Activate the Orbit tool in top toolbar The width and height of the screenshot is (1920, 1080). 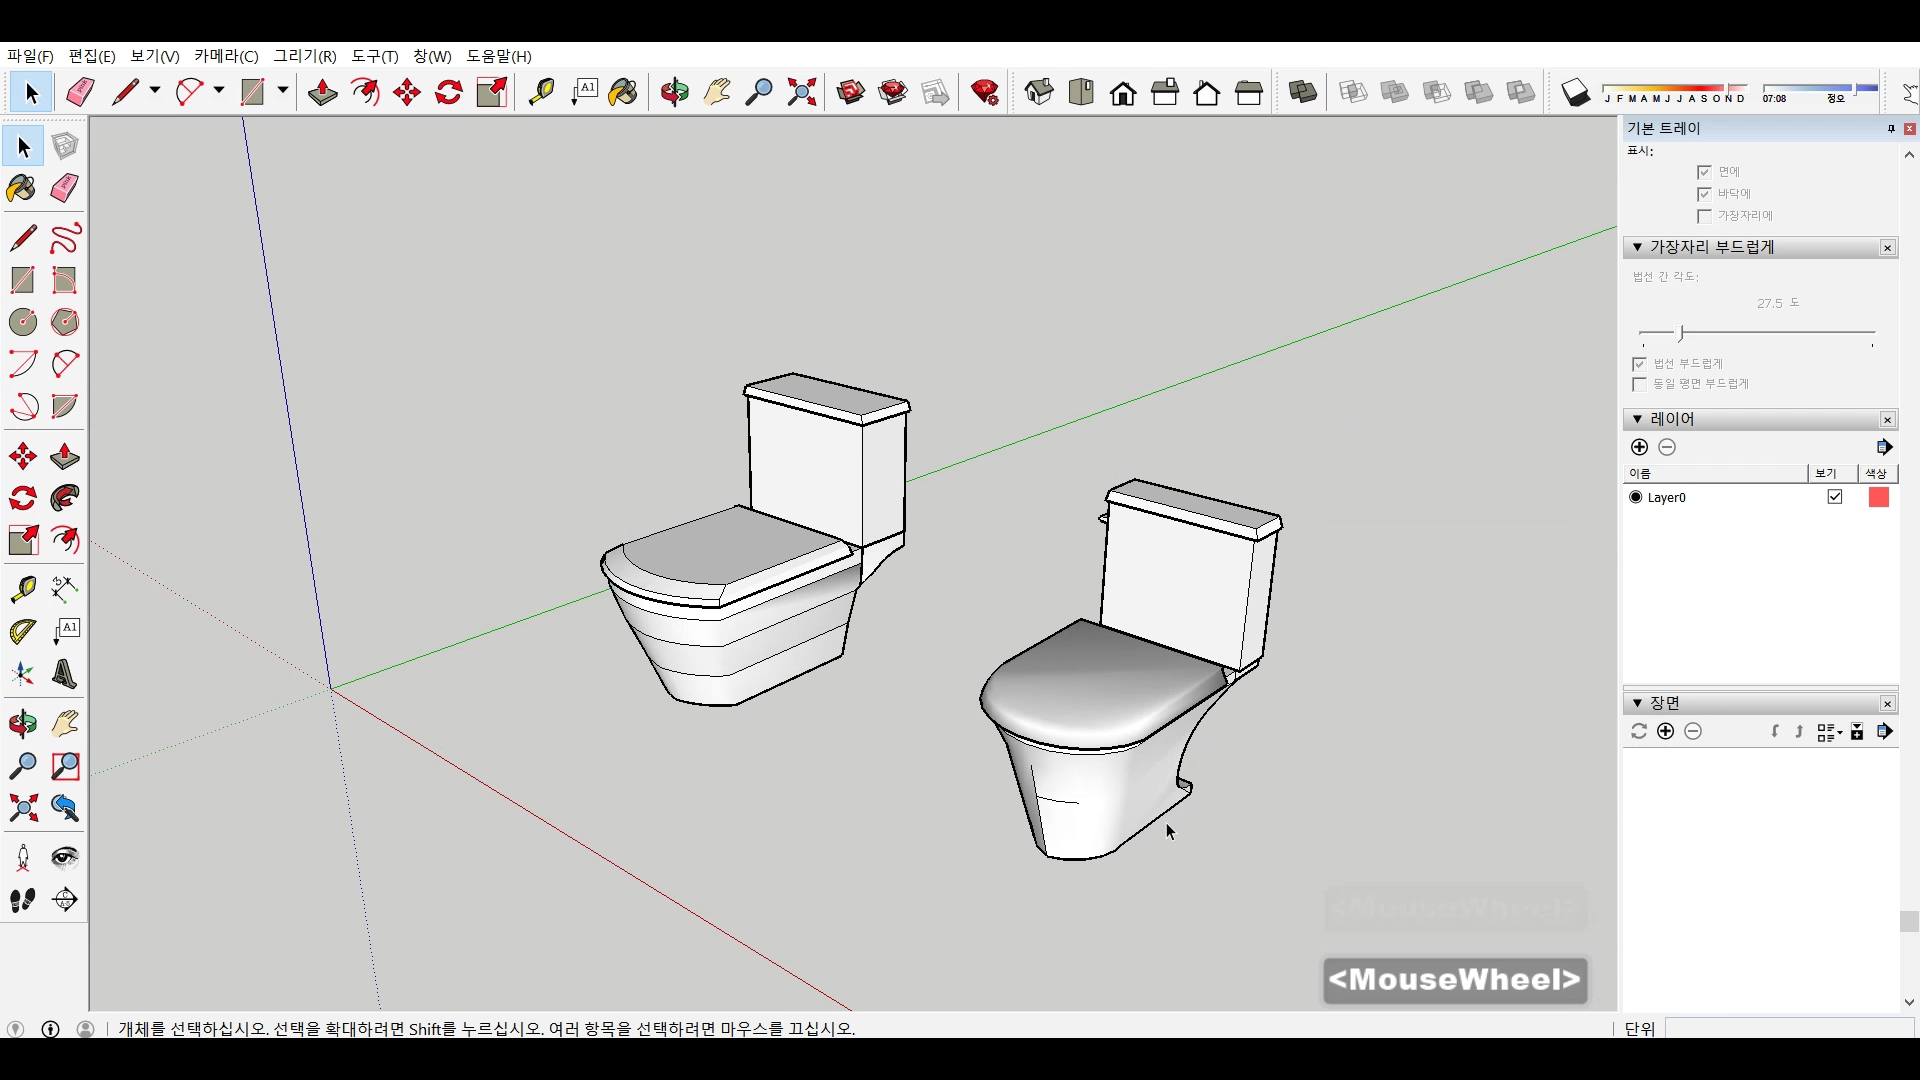pos(675,93)
